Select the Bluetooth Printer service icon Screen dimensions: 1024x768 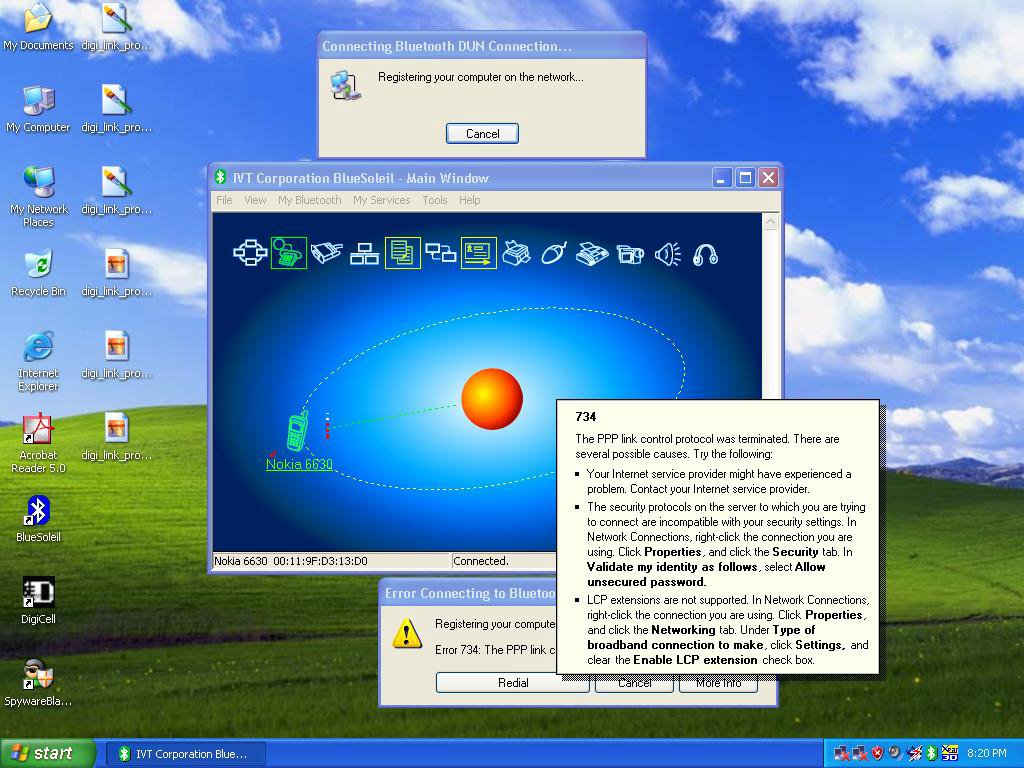pyautogui.click(x=516, y=253)
